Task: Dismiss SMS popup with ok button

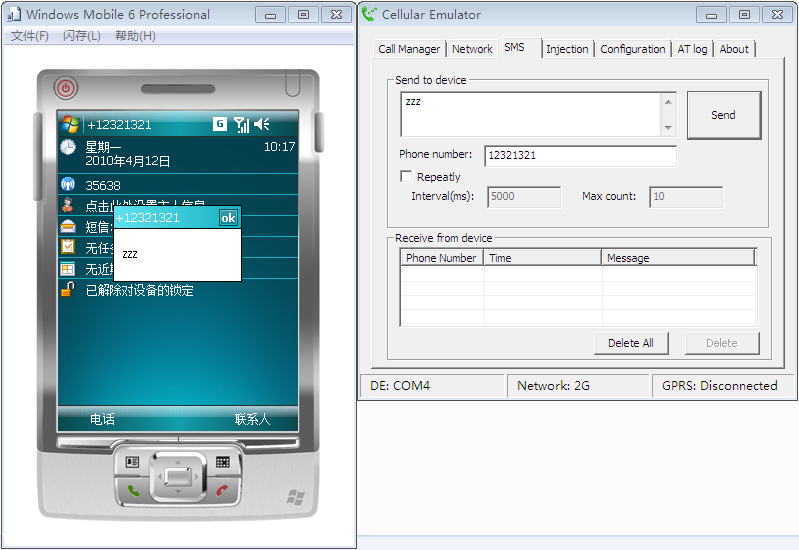Action: coord(228,218)
